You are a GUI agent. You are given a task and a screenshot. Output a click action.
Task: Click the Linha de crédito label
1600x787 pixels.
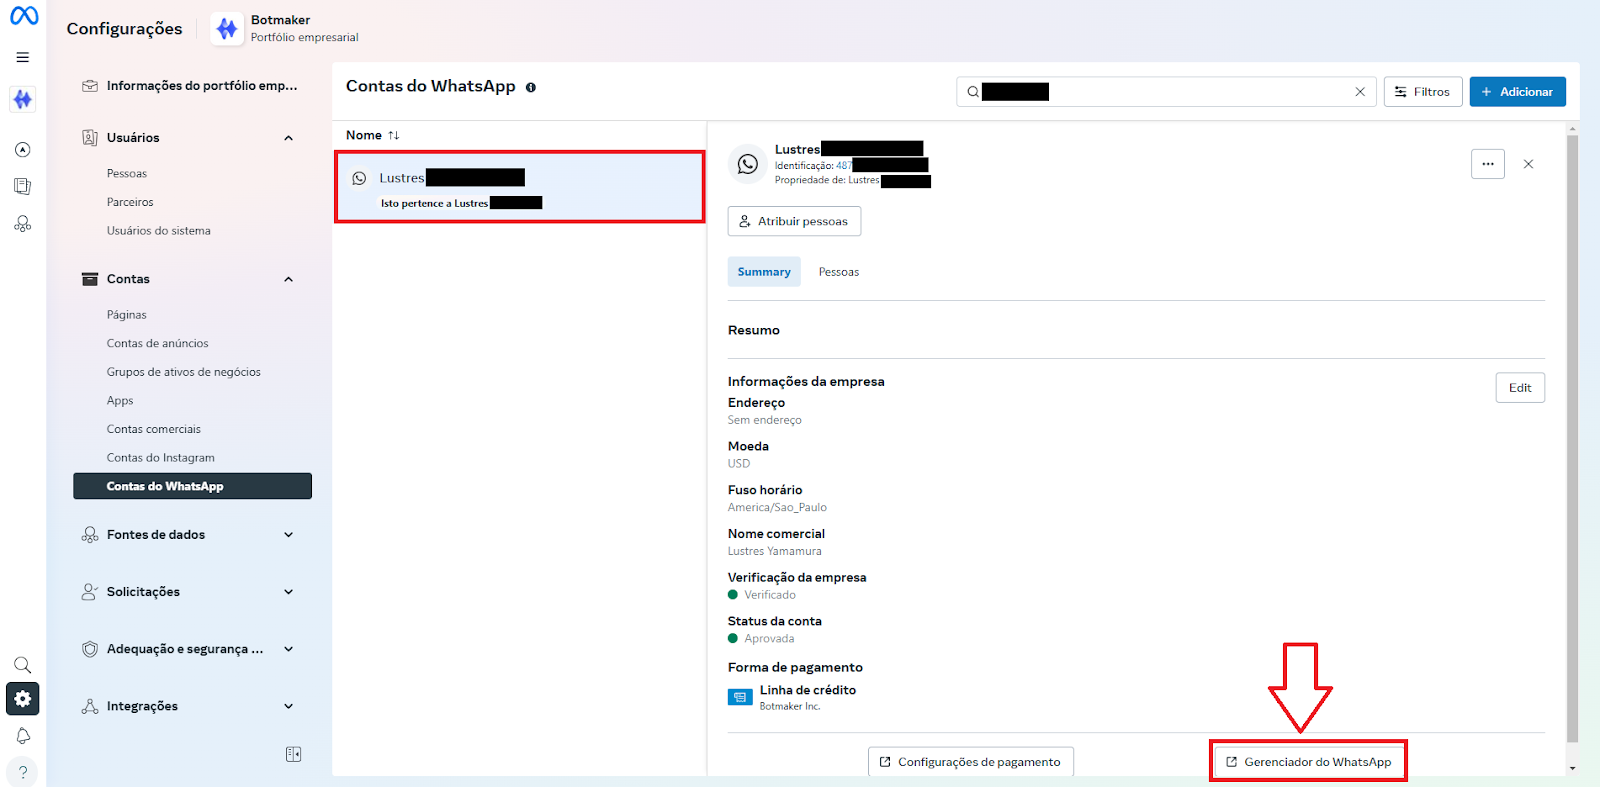(808, 690)
